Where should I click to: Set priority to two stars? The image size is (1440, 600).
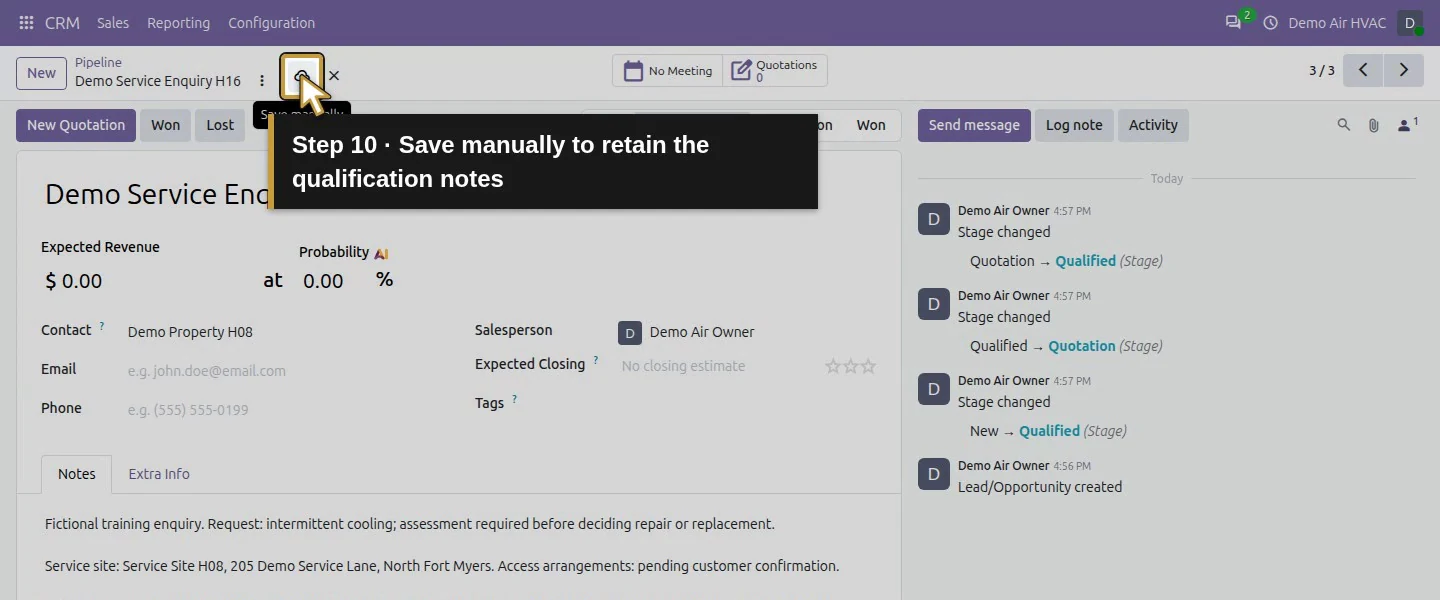(851, 366)
